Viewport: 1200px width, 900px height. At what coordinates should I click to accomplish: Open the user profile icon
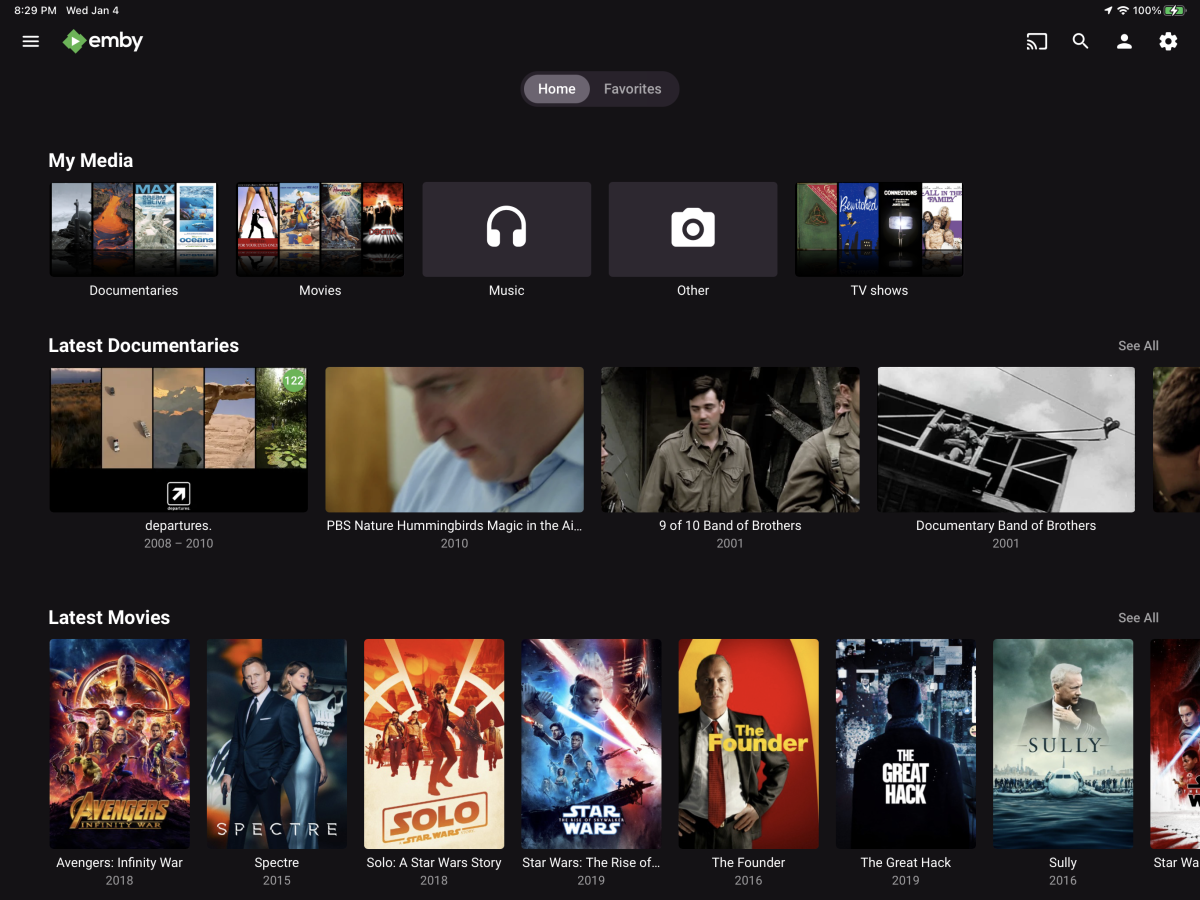pyautogui.click(x=1124, y=42)
